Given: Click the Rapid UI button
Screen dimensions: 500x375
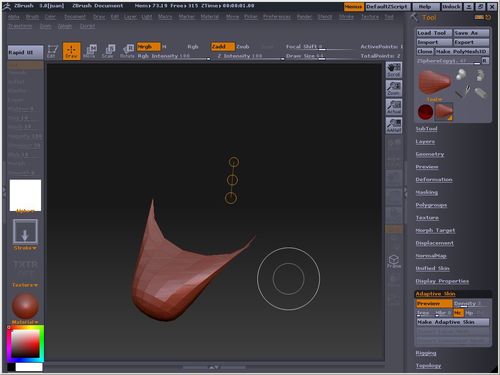Looking at the screenshot, I should [25, 52].
